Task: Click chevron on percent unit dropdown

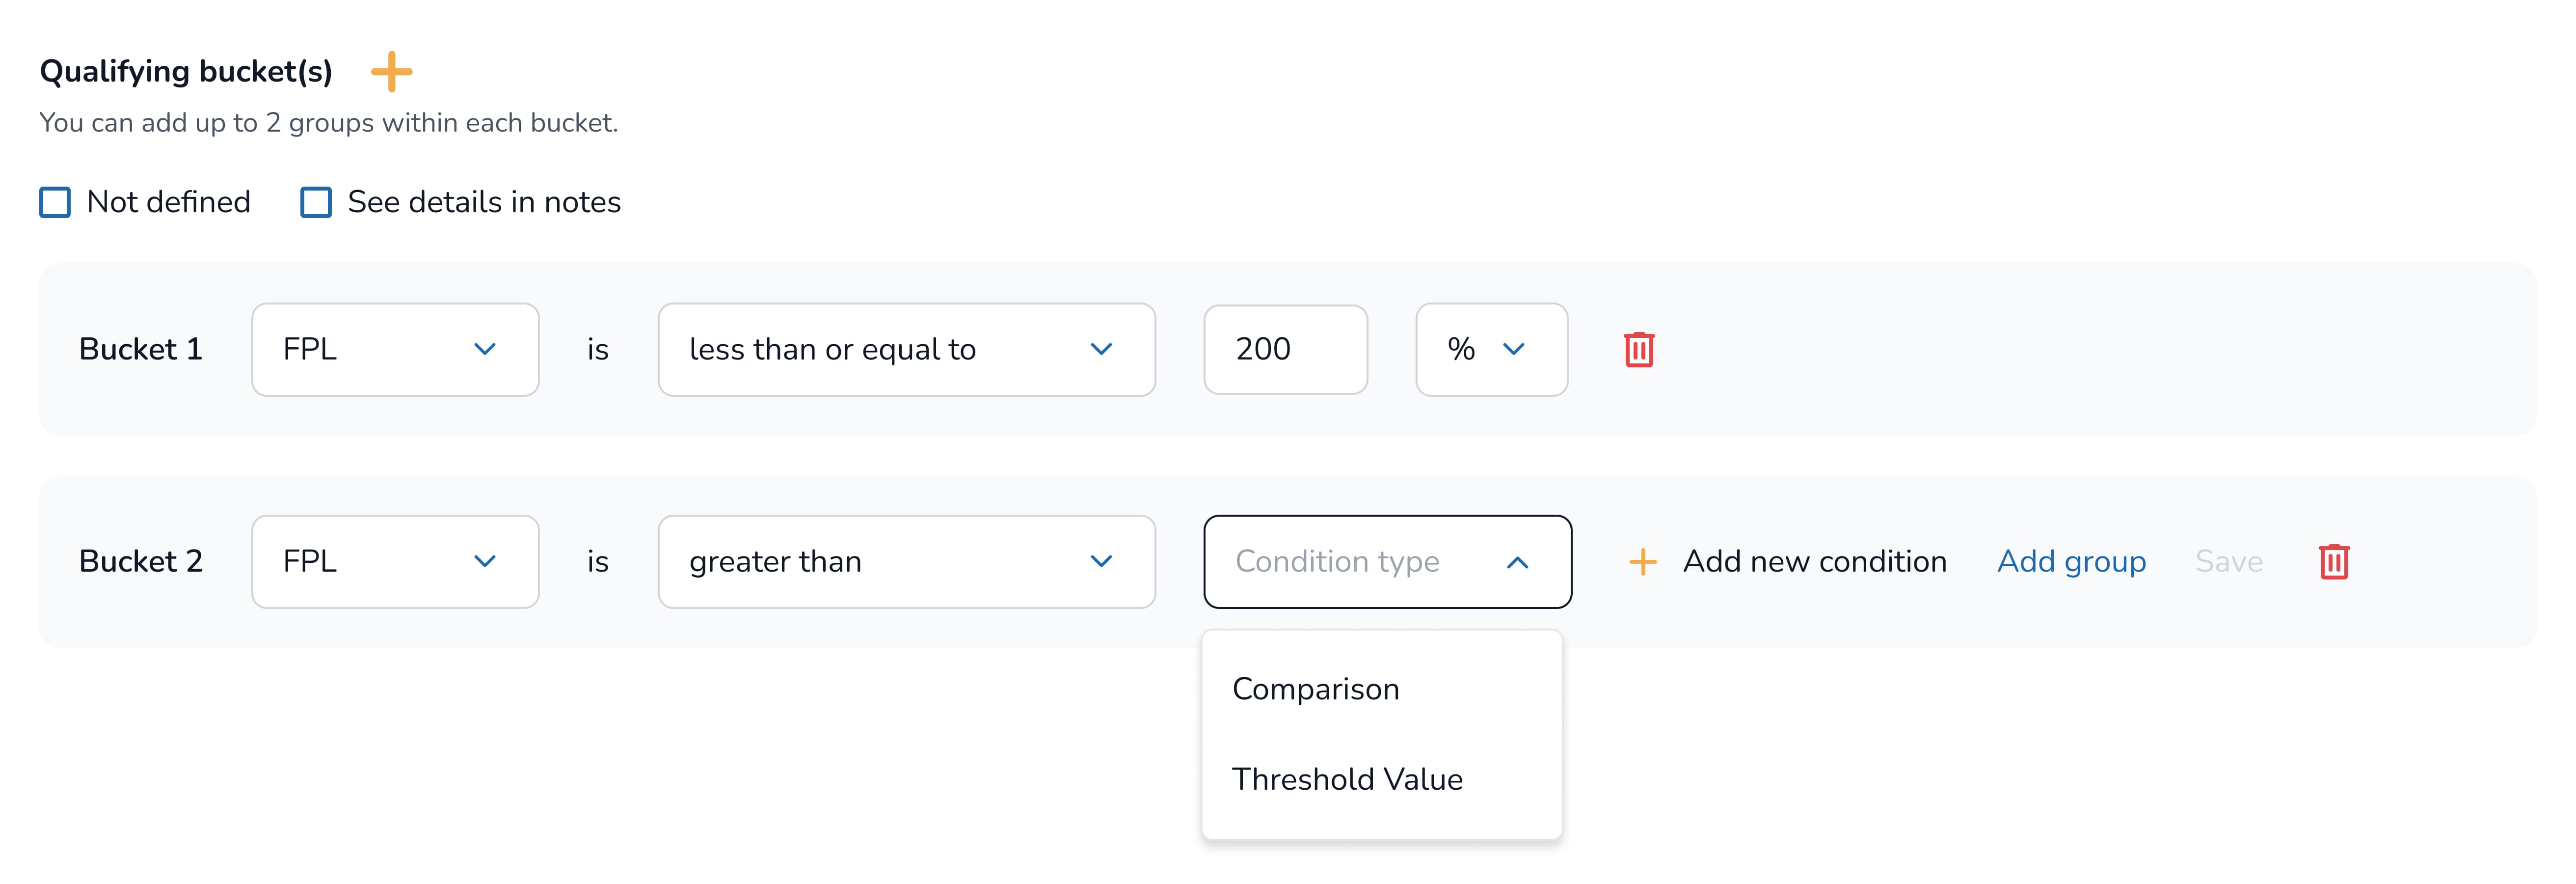Action: (x=1513, y=350)
